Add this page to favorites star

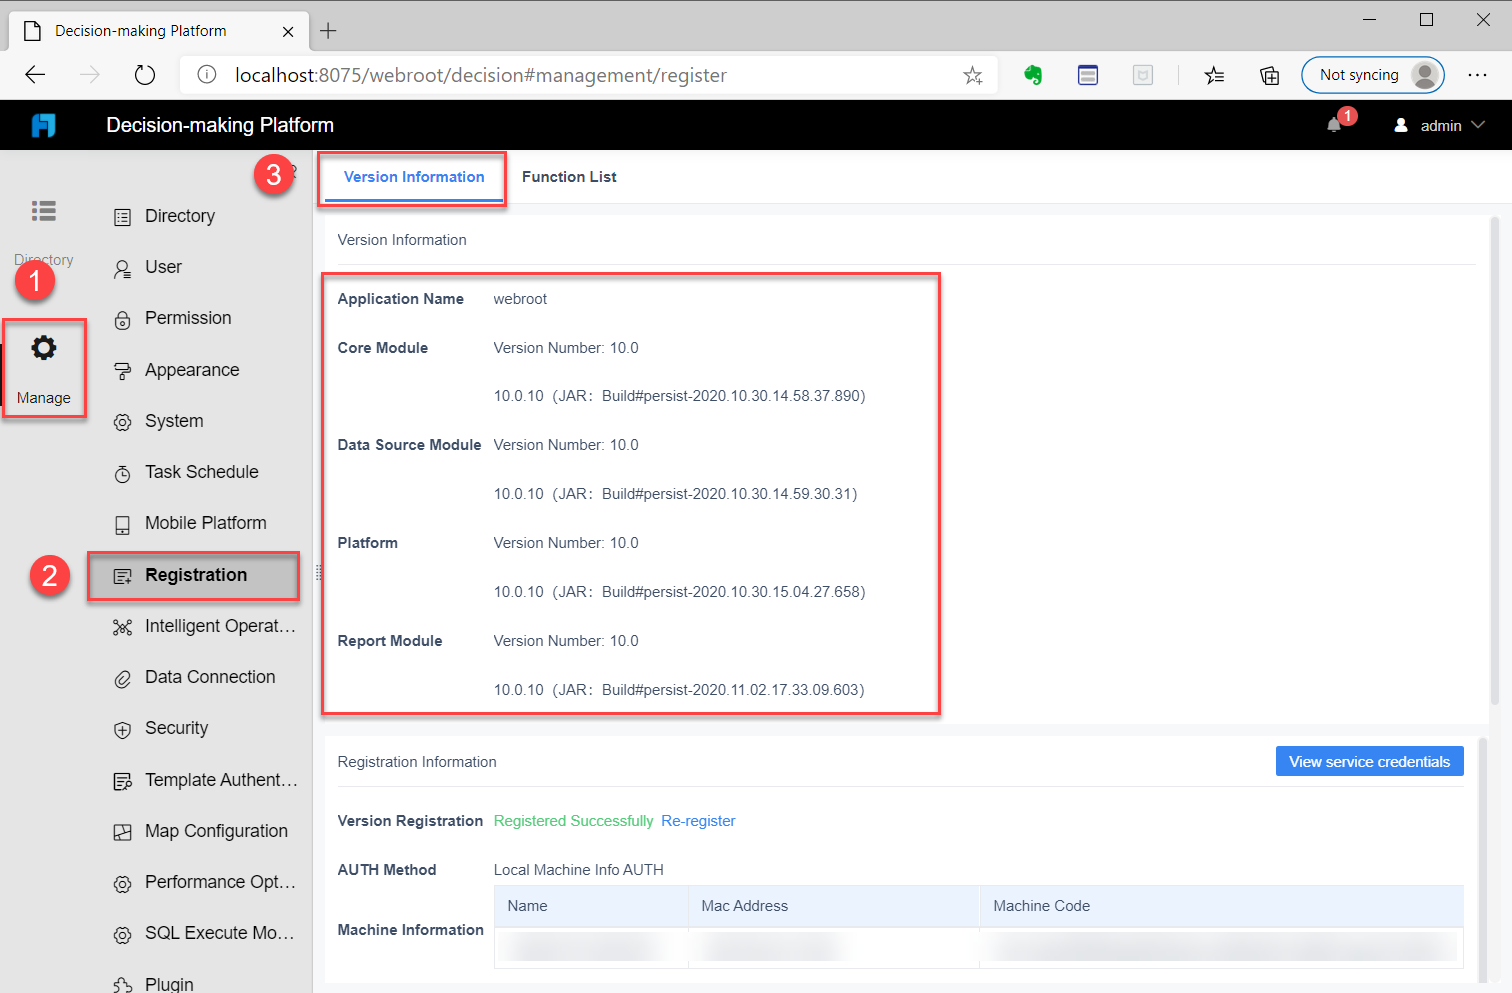[x=972, y=75]
